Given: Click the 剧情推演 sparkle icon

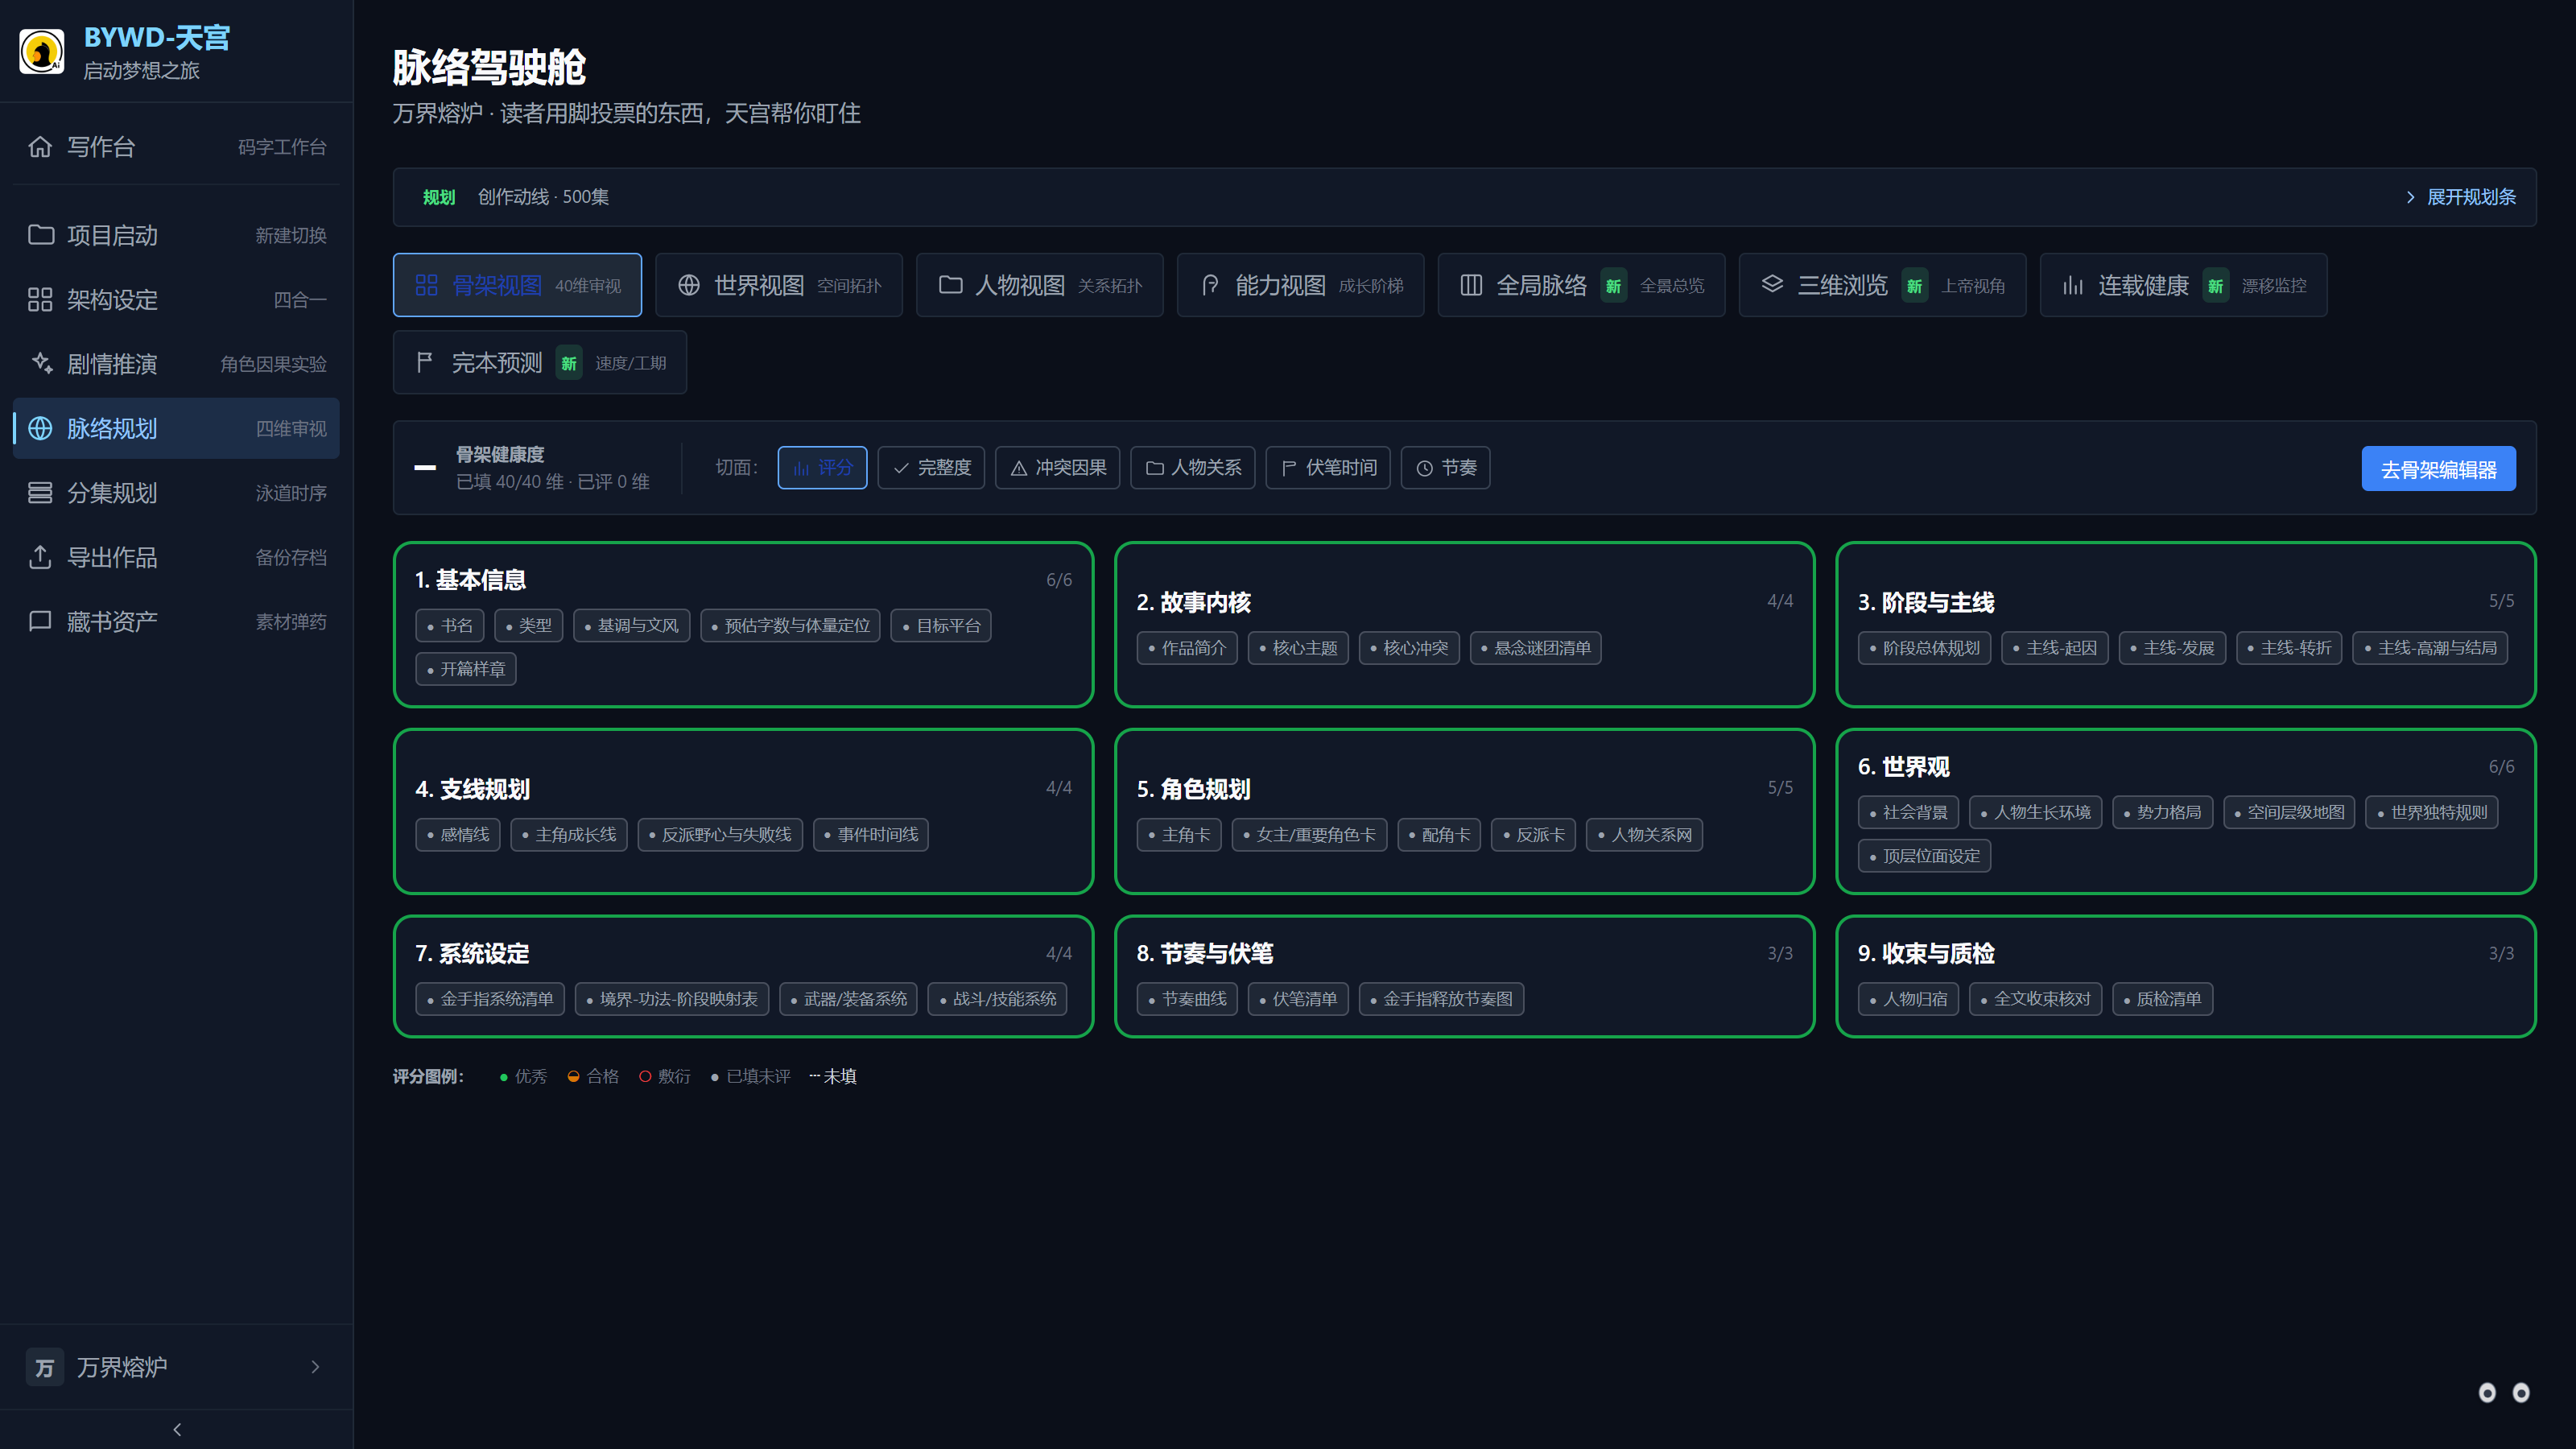Looking at the screenshot, I should click(x=40, y=364).
